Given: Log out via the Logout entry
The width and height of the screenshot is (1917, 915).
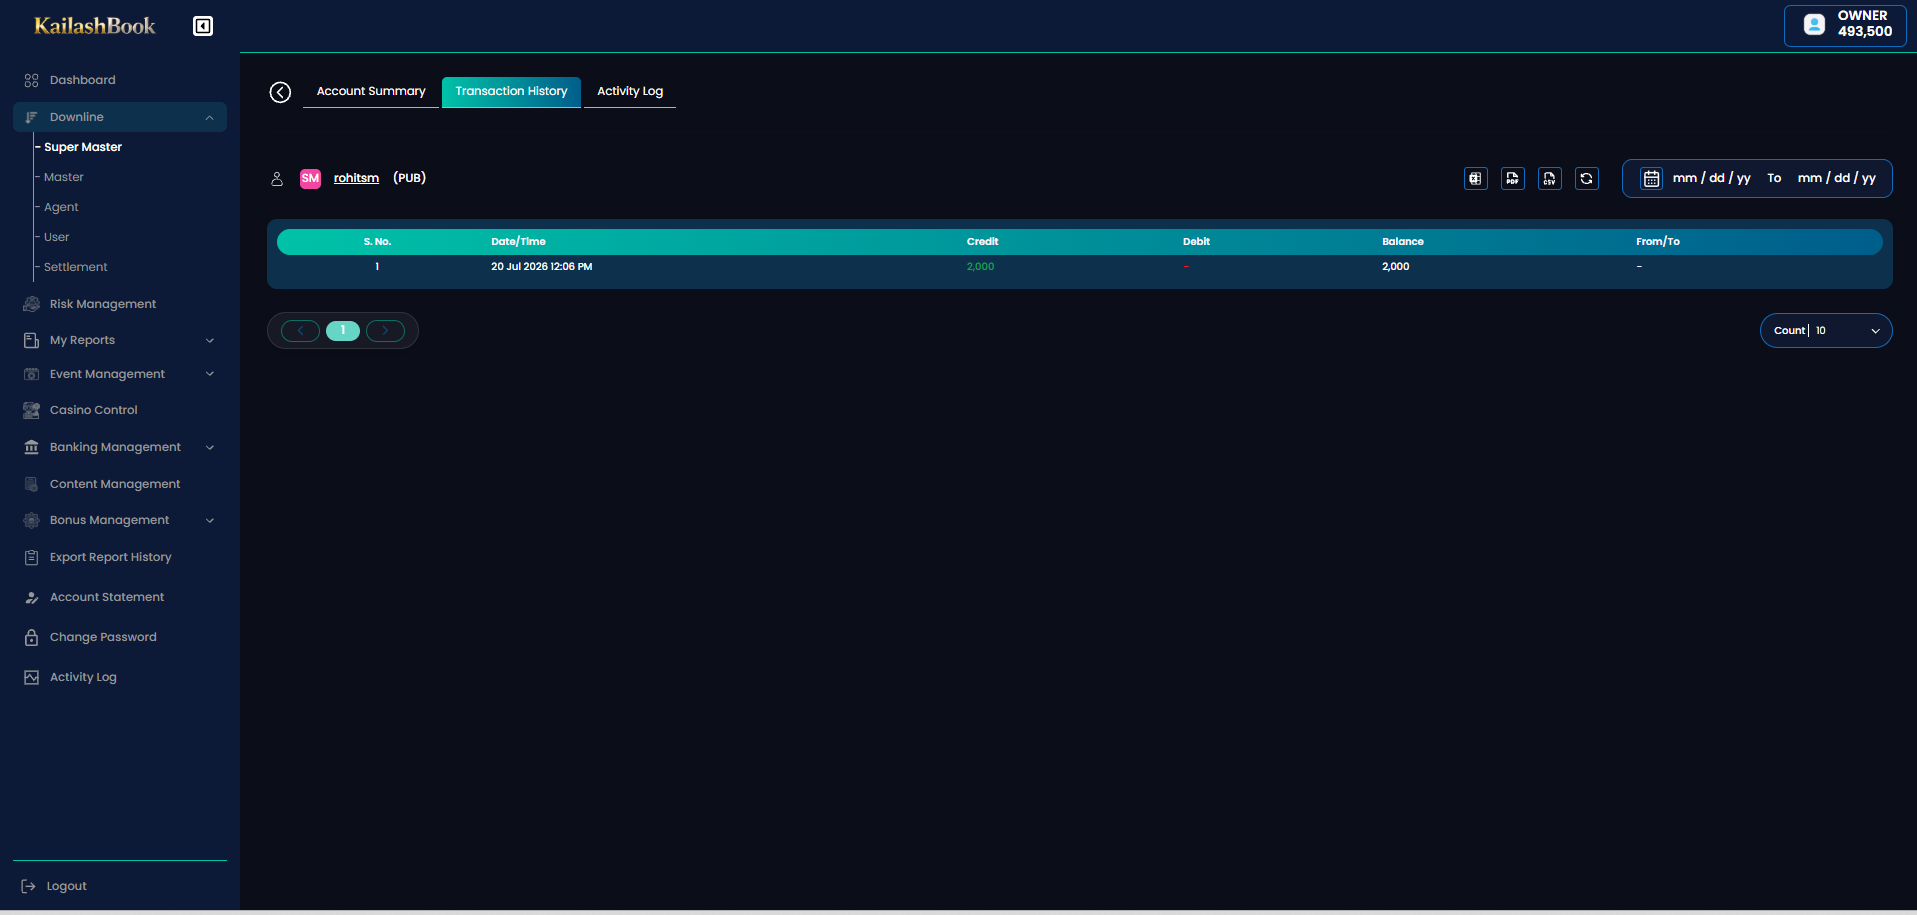Looking at the screenshot, I should pos(66,886).
